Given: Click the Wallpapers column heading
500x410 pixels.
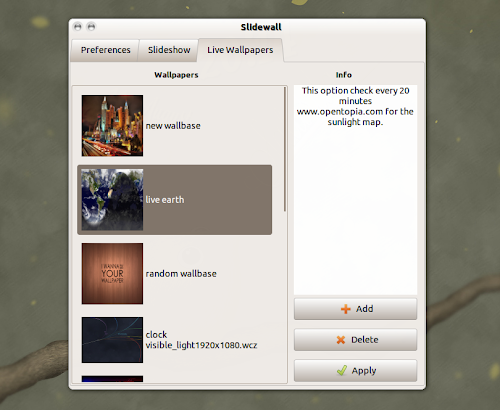Looking at the screenshot, I should click(x=176, y=75).
